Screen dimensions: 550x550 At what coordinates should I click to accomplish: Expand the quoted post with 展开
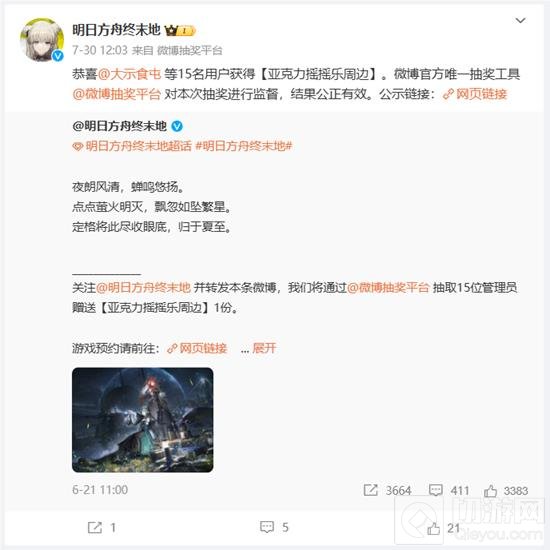[x=264, y=348]
